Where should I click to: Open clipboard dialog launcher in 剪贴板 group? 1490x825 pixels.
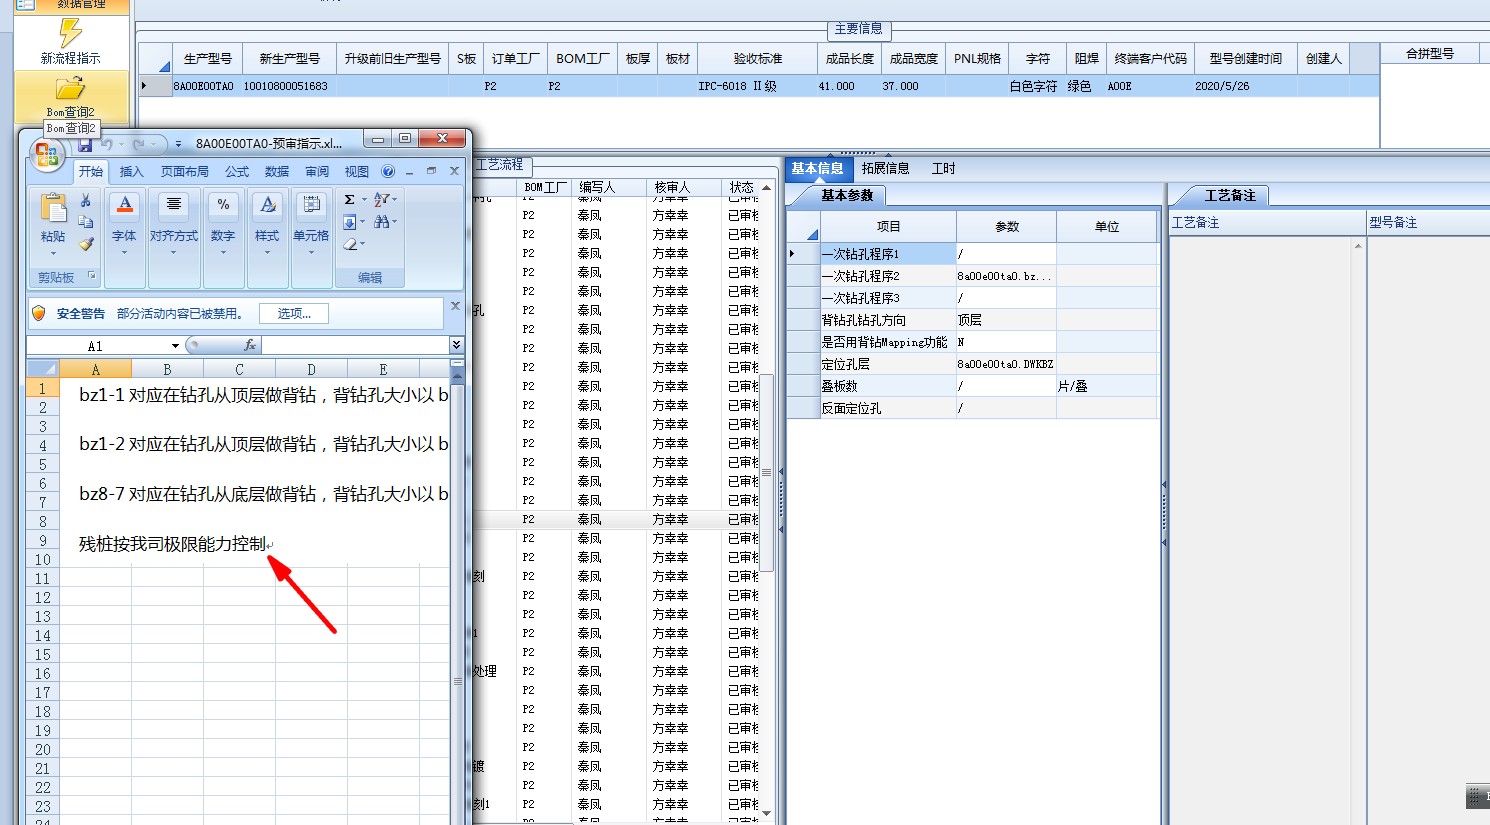coord(92,277)
